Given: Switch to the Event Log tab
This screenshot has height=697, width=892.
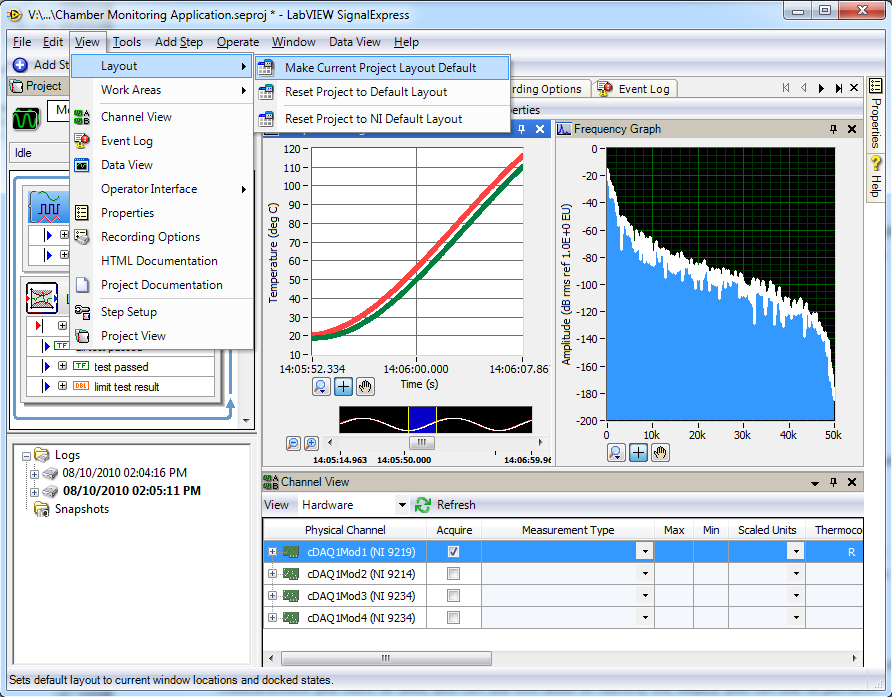Looking at the screenshot, I should point(643,89).
